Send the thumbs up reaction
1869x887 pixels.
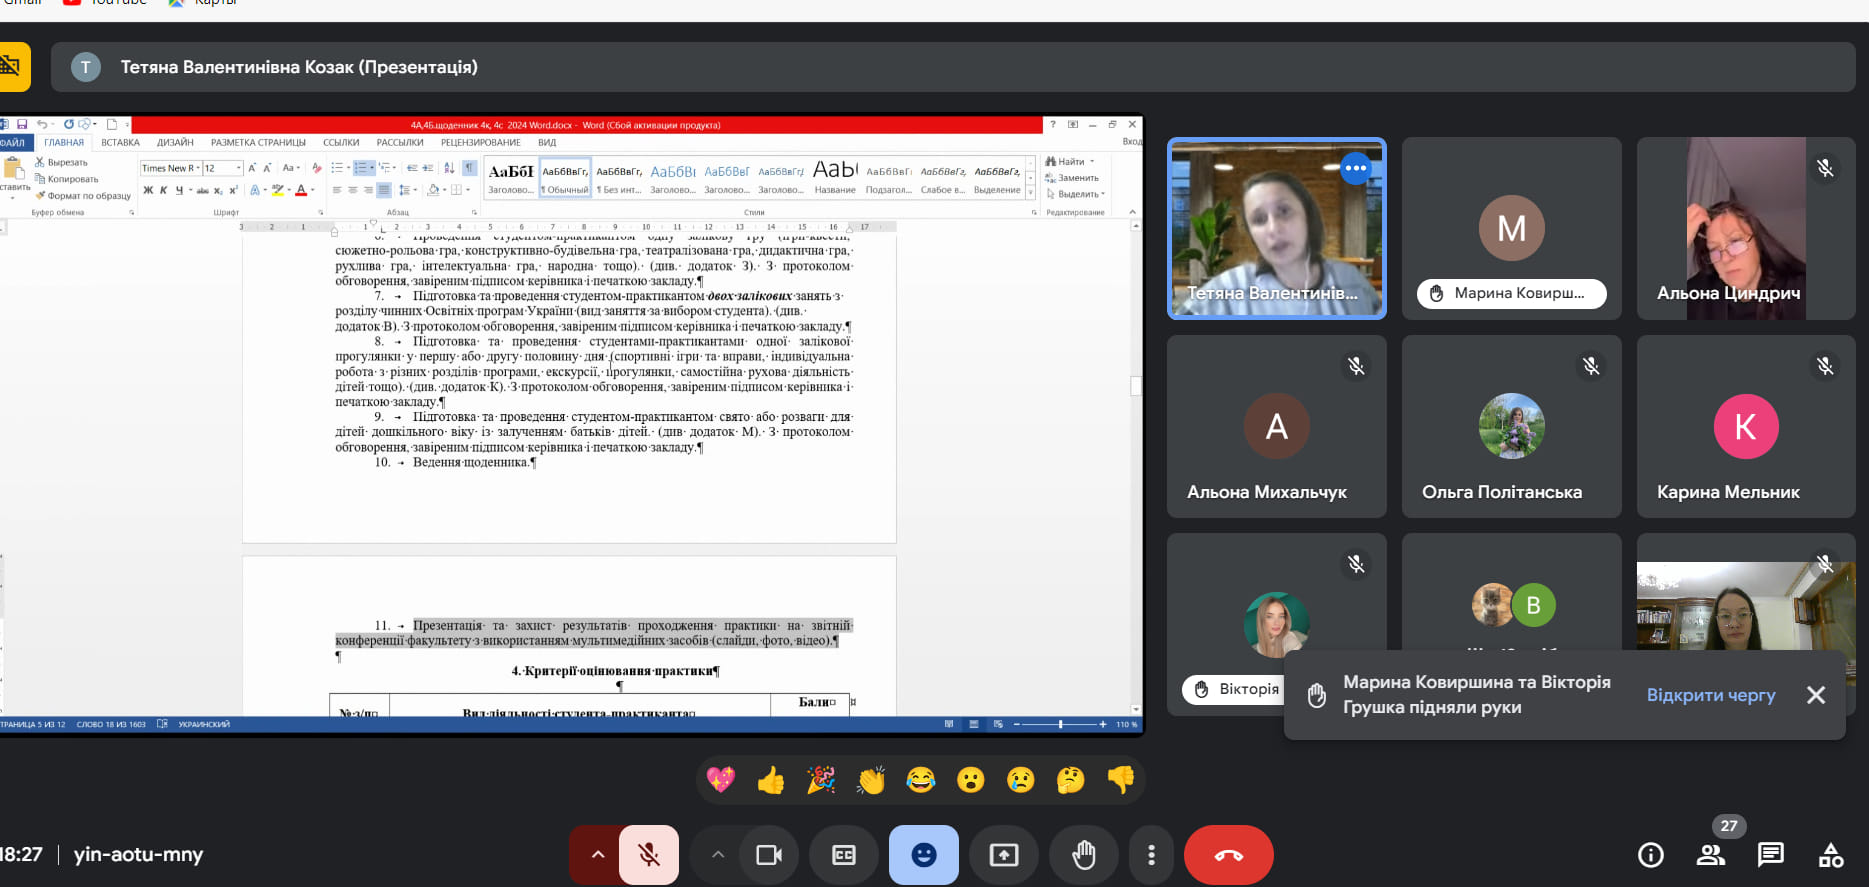[770, 780]
